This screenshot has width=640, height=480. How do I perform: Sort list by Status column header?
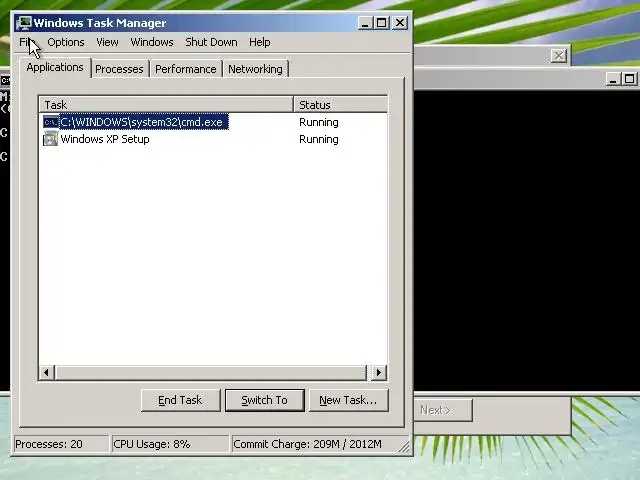point(340,105)
